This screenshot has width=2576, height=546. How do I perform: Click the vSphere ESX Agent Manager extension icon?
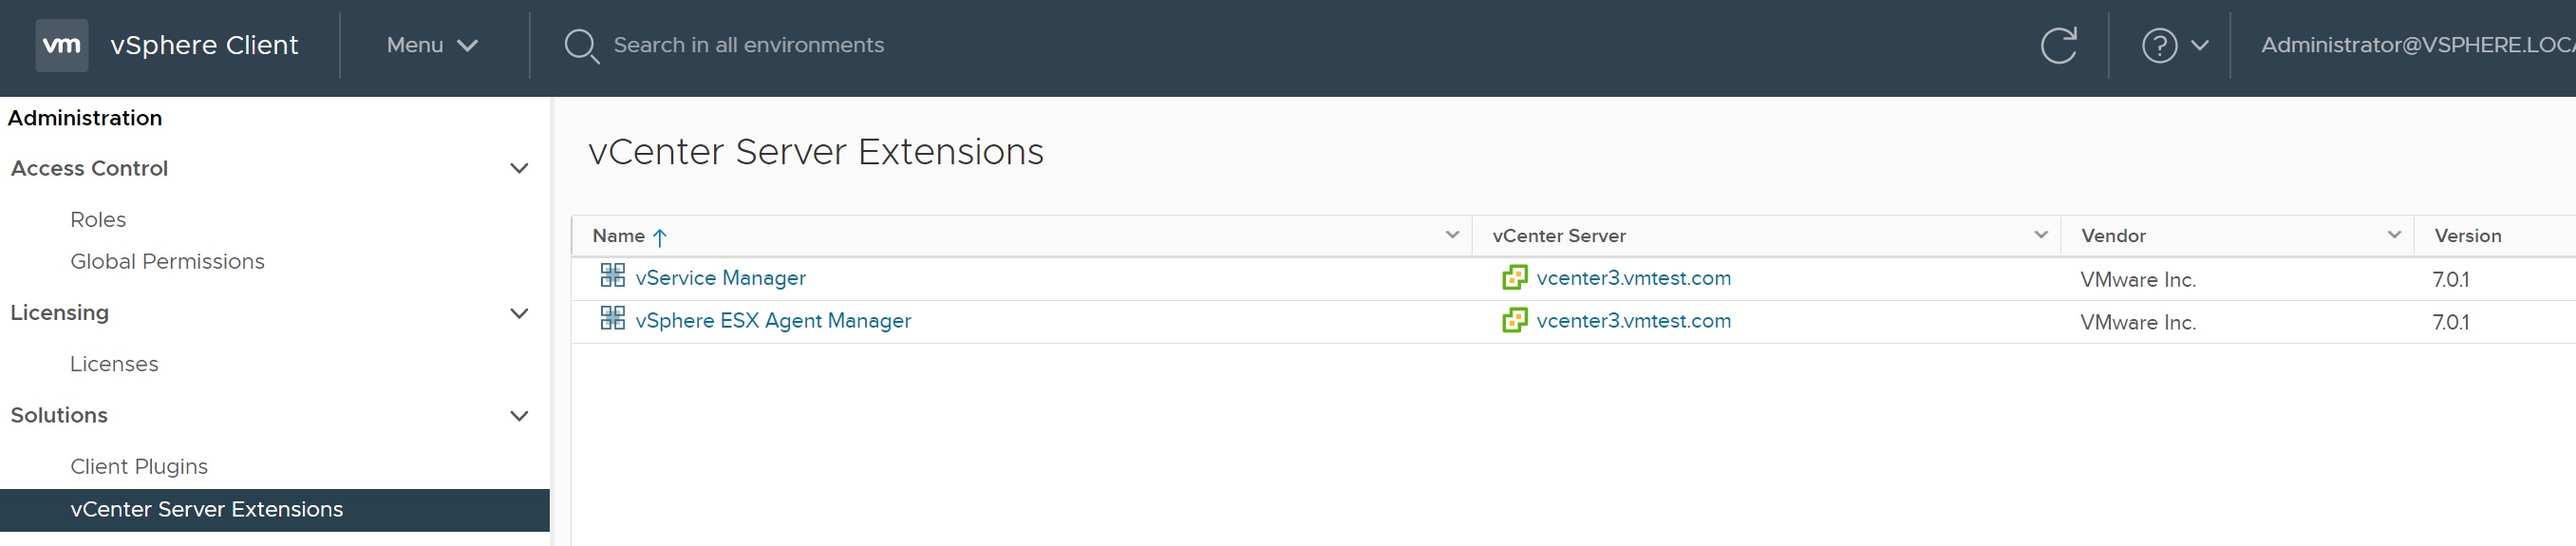coord(612,318)
